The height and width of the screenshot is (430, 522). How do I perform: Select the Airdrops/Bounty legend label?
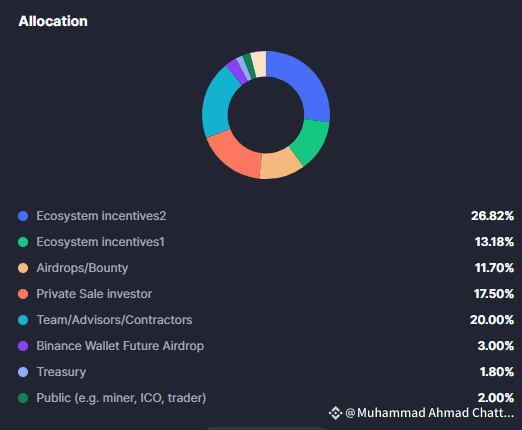click(x=82, y=268)
